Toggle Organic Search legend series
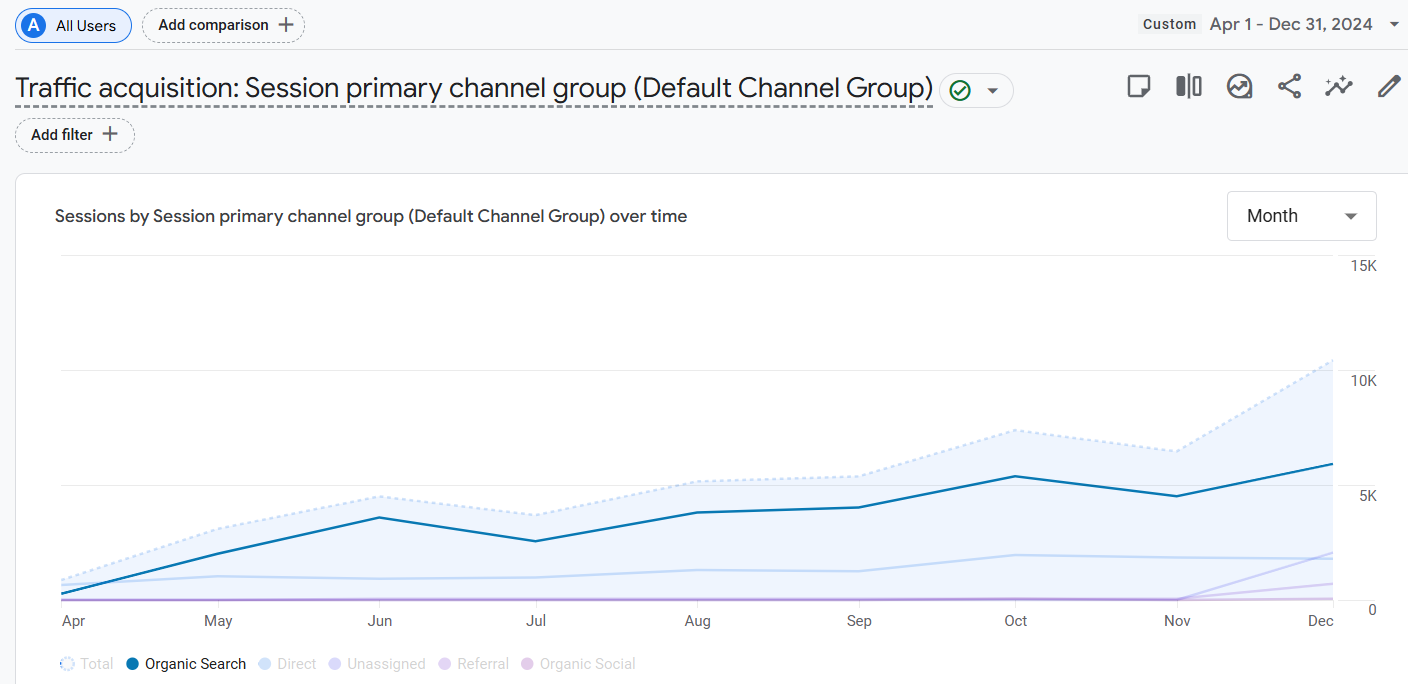 coord(186,664)
